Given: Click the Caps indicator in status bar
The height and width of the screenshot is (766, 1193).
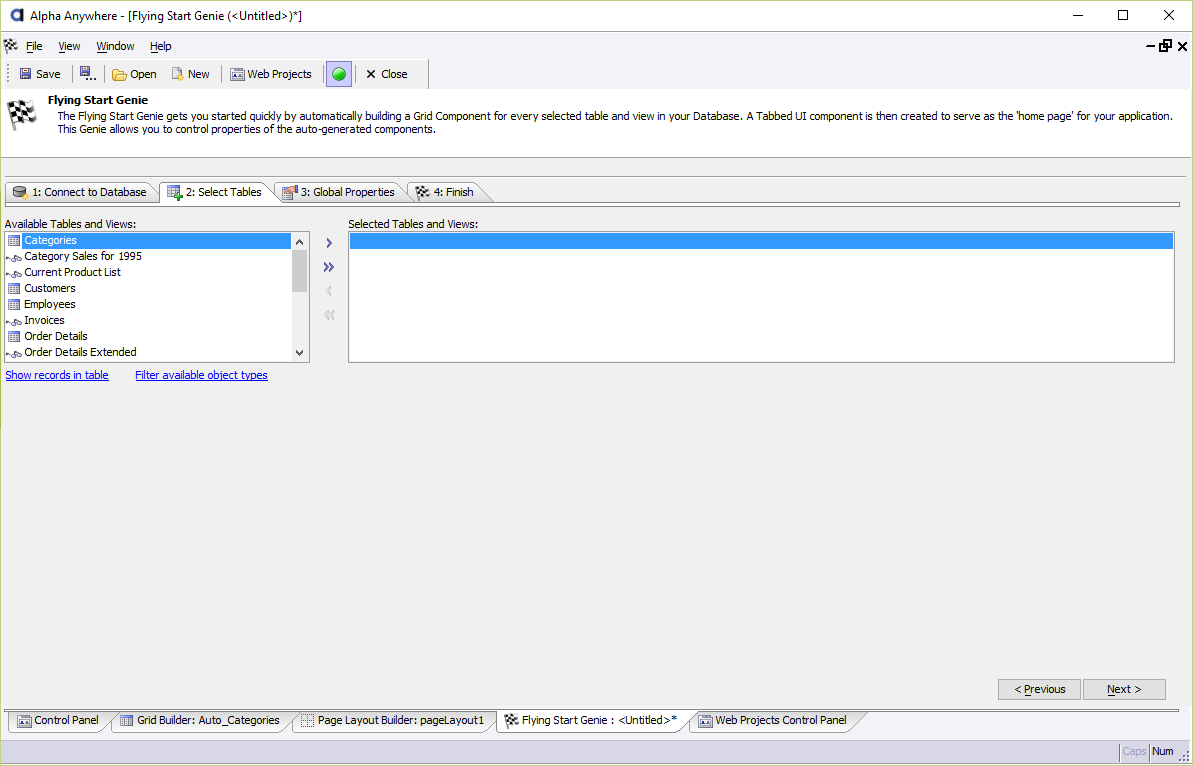Looking at the screenshot, I should pyautogui.click(x=1134, y=751).
